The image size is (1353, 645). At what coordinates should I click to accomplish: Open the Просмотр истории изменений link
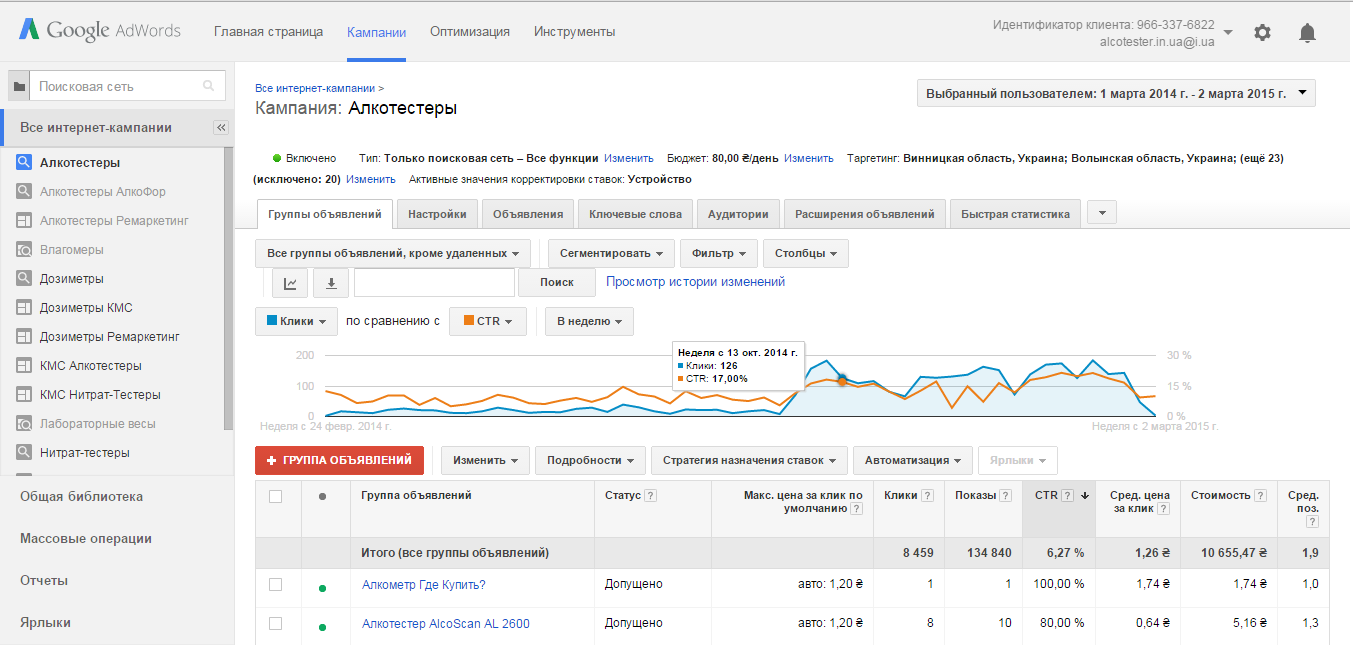pos(696,282)
